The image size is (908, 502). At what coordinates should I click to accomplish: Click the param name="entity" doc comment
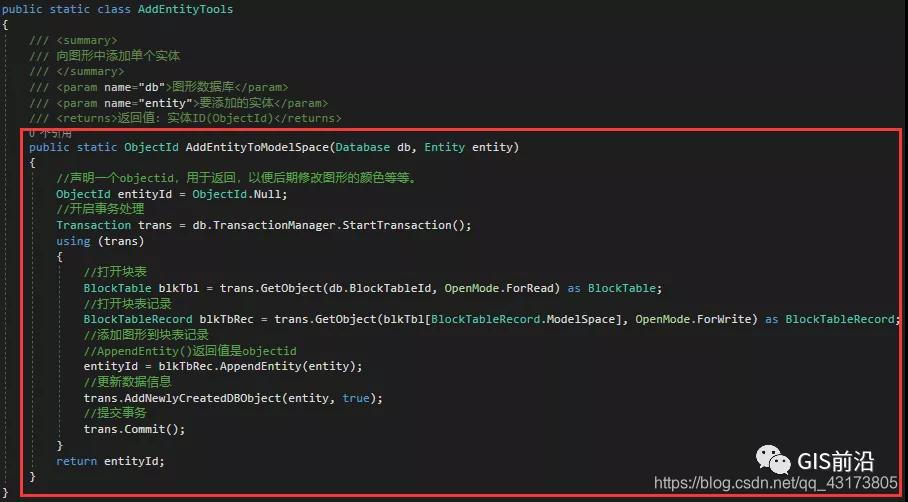tap(178, 103)
